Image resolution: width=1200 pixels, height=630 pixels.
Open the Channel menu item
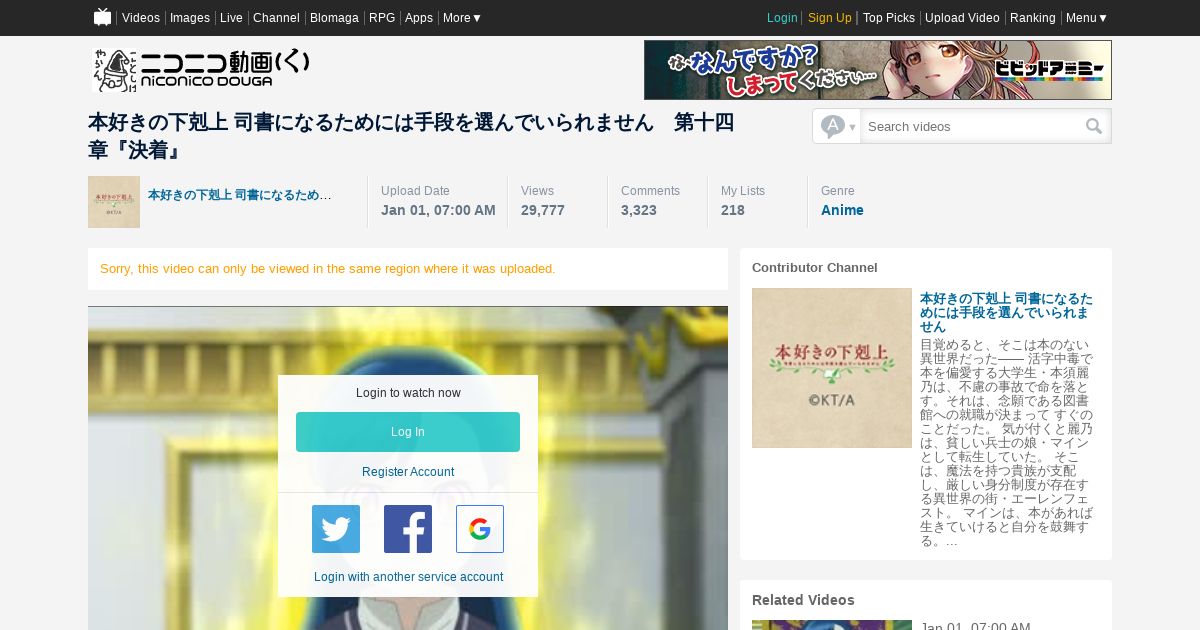pyautogui.click(x=276, y=18)
